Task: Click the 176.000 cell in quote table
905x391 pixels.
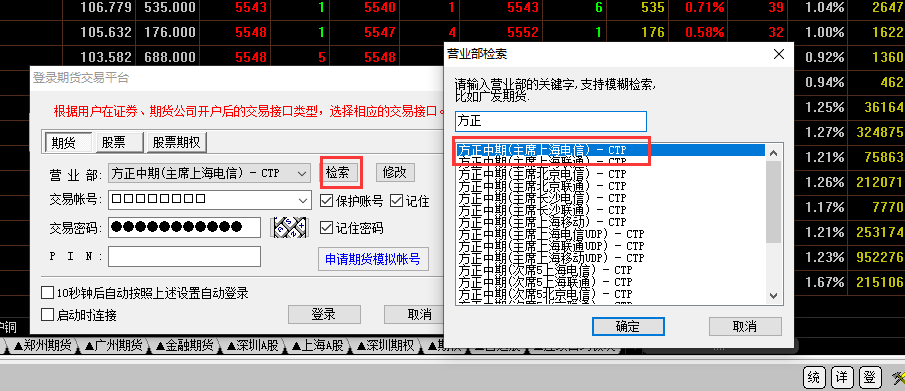Action: coord(170,32)
